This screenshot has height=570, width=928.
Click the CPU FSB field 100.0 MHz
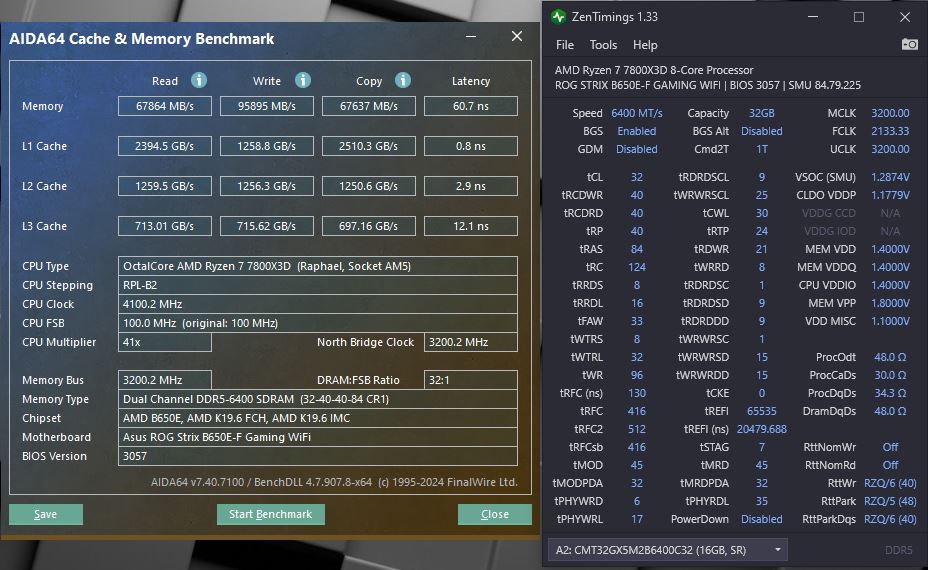click(x=318, y=323)
